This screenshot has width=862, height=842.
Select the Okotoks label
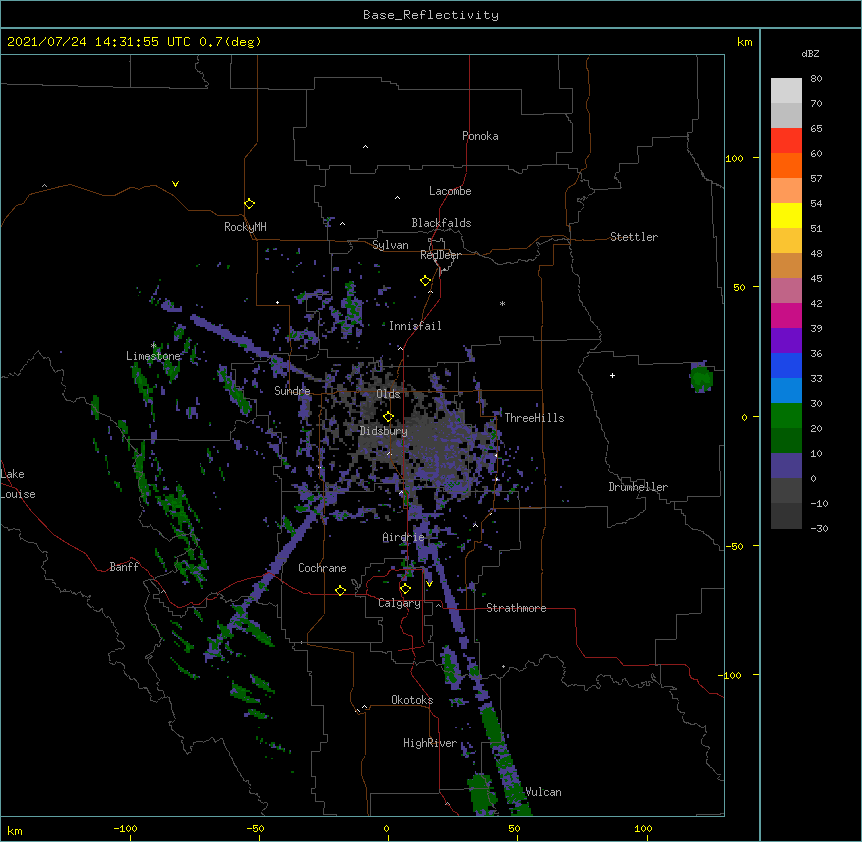(412, 700)
